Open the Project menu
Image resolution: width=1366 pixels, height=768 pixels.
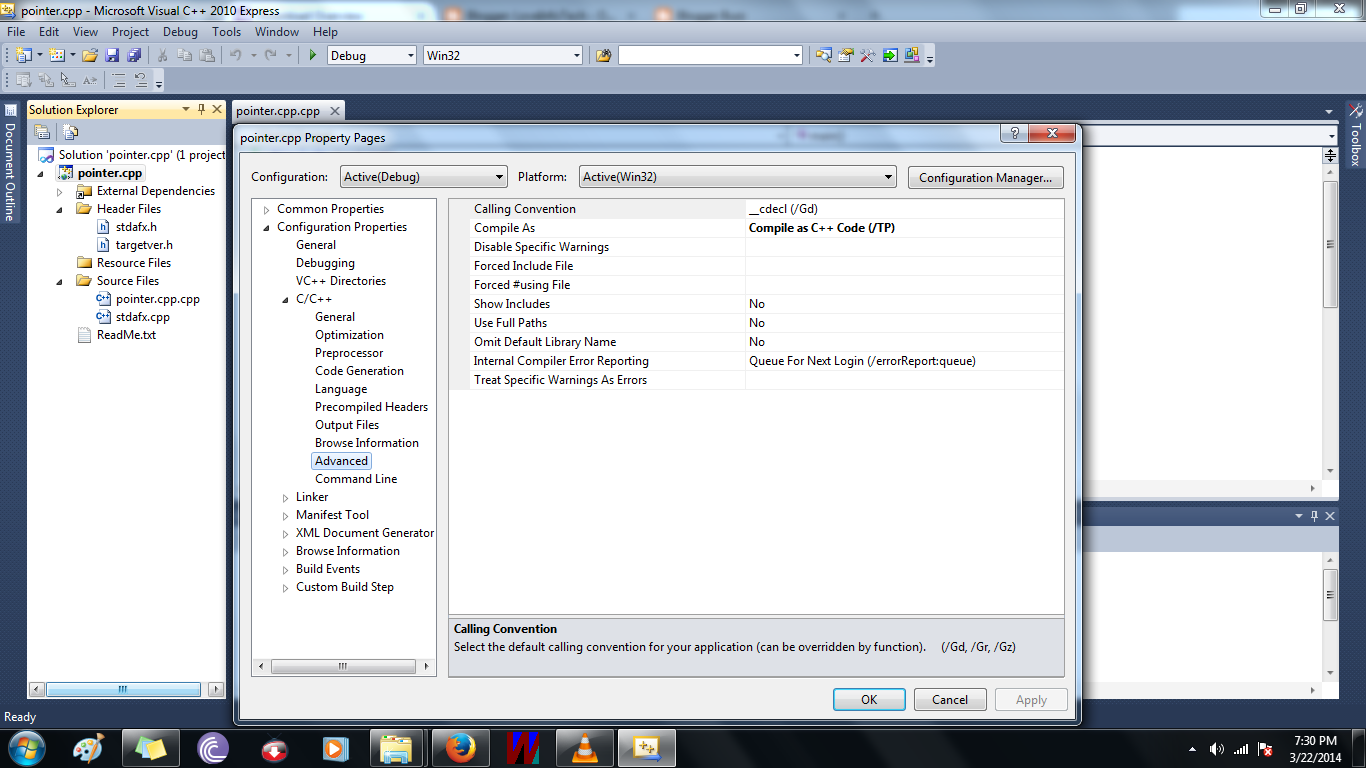[x=130, y=32]
